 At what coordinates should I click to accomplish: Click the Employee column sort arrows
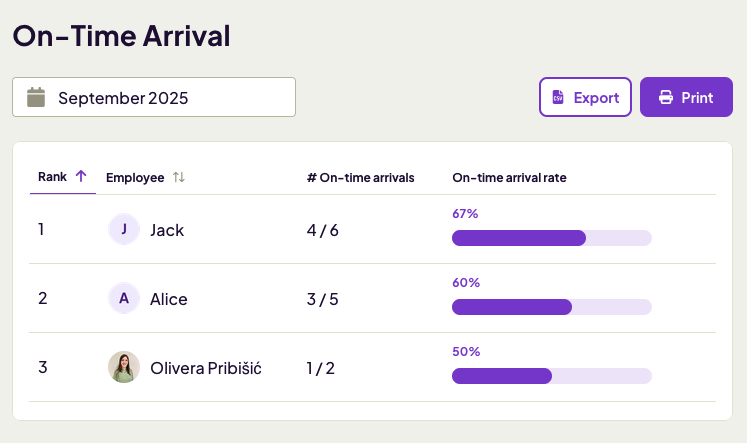[179, 177]
